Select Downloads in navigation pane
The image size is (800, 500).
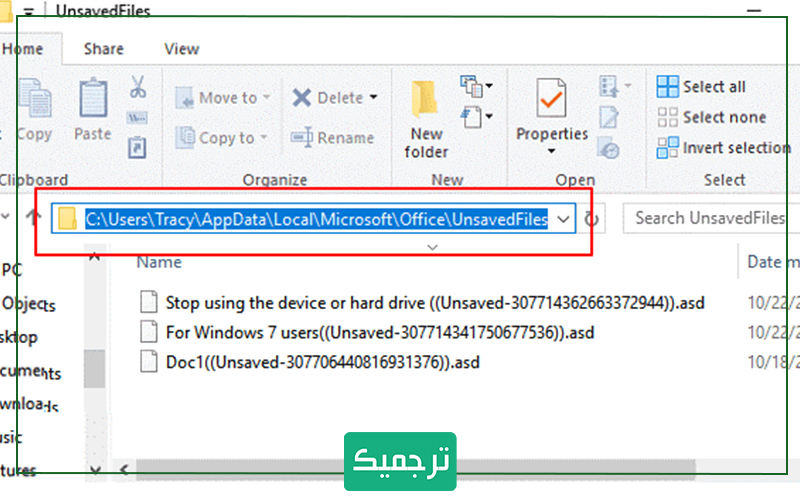[29, 405]
